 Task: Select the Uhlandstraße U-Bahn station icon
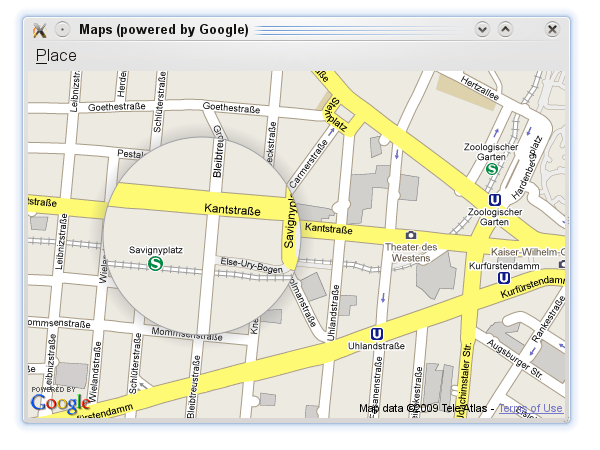[377, 334]
